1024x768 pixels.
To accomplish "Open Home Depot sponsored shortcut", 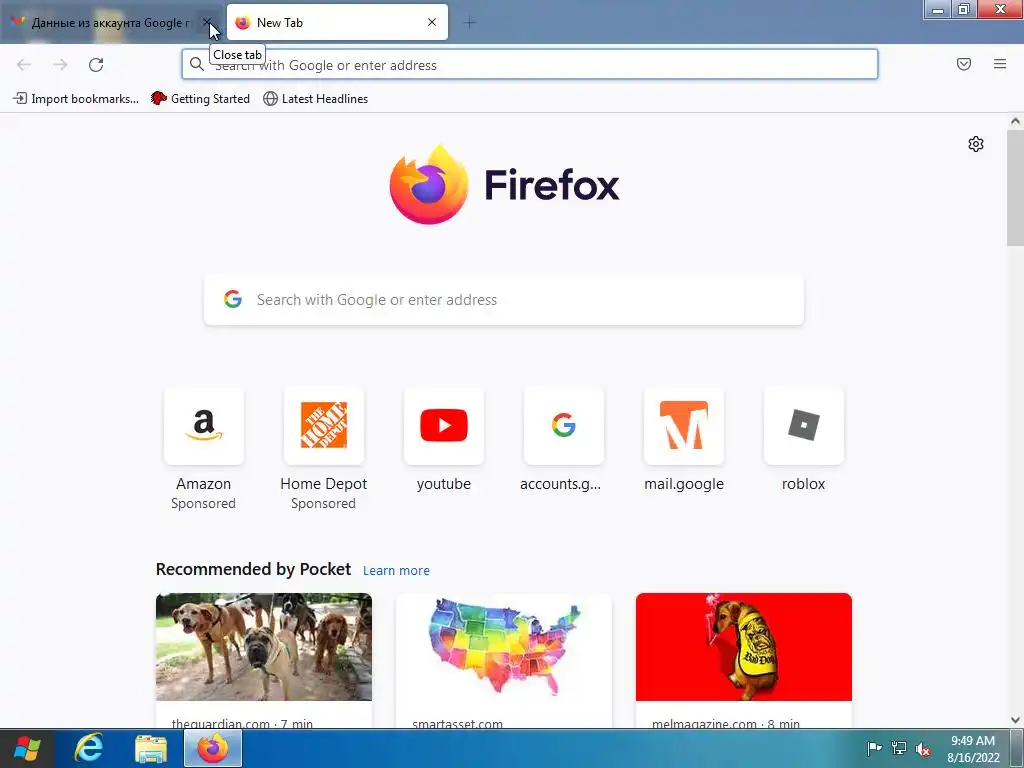I will coord(323,426).
